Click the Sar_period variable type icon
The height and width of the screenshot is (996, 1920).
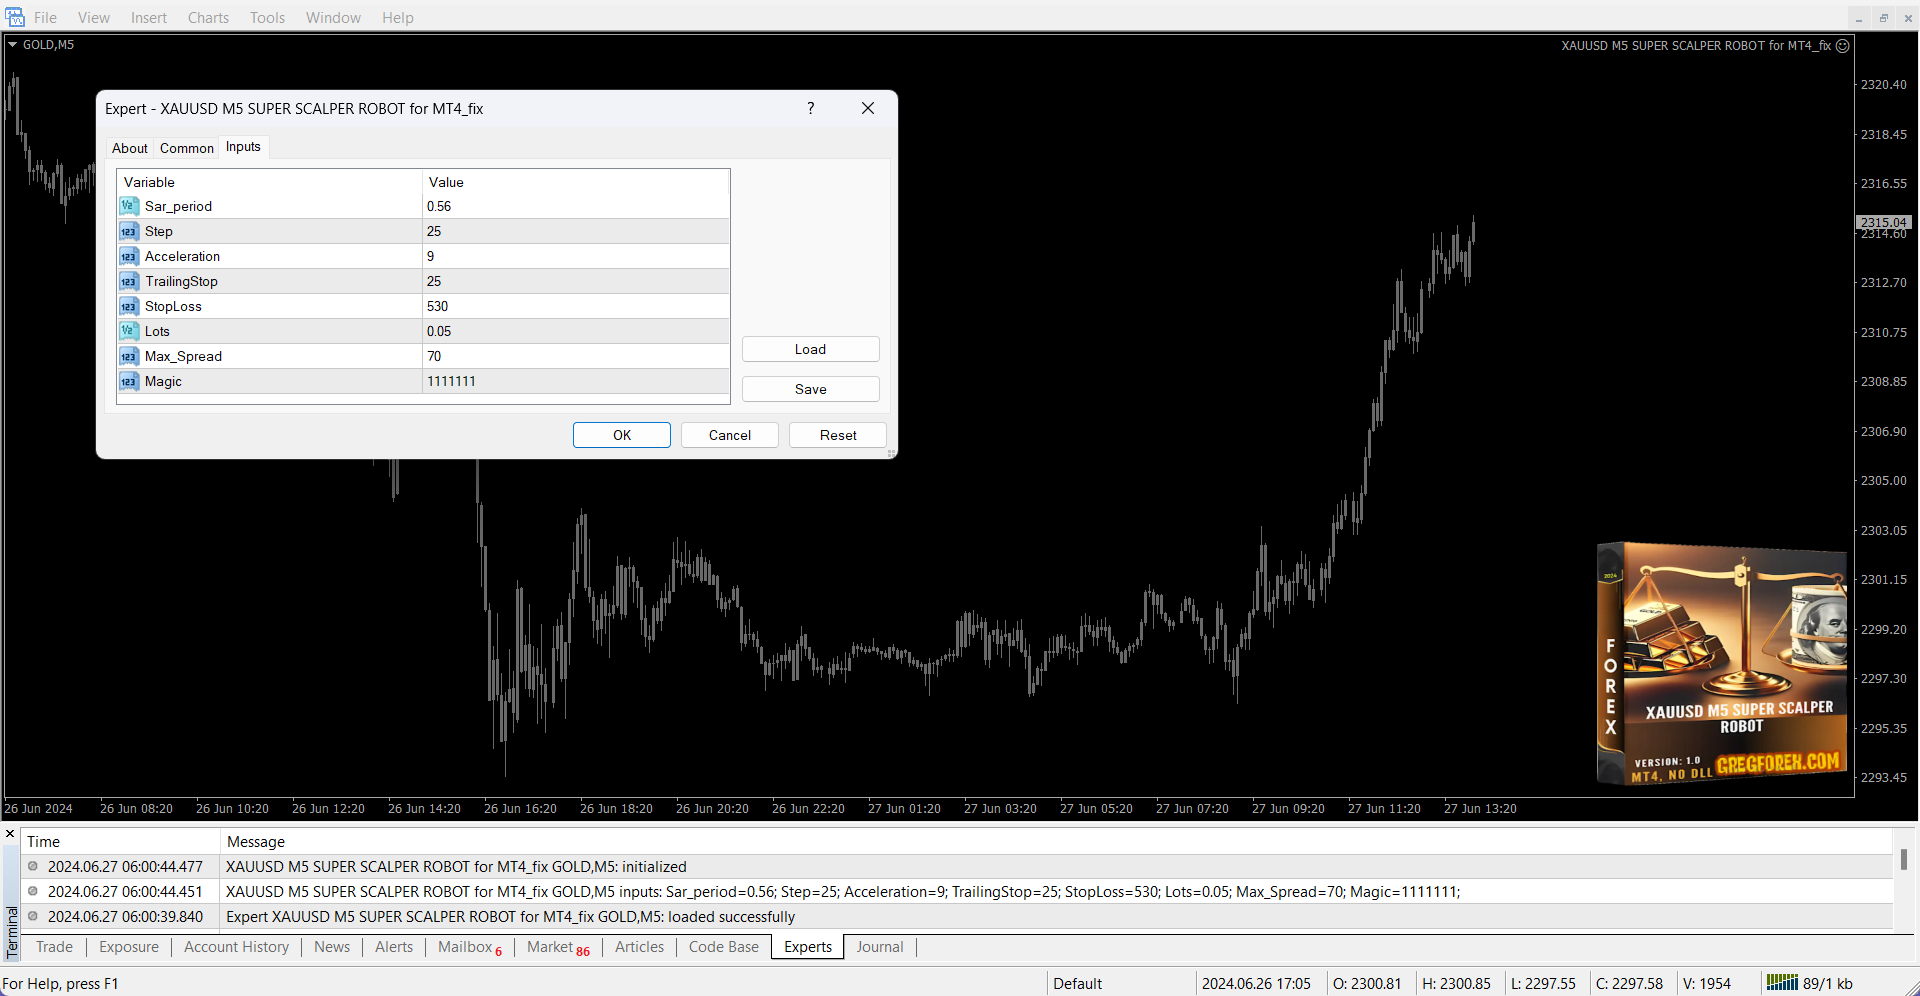(x=128, y=206)
